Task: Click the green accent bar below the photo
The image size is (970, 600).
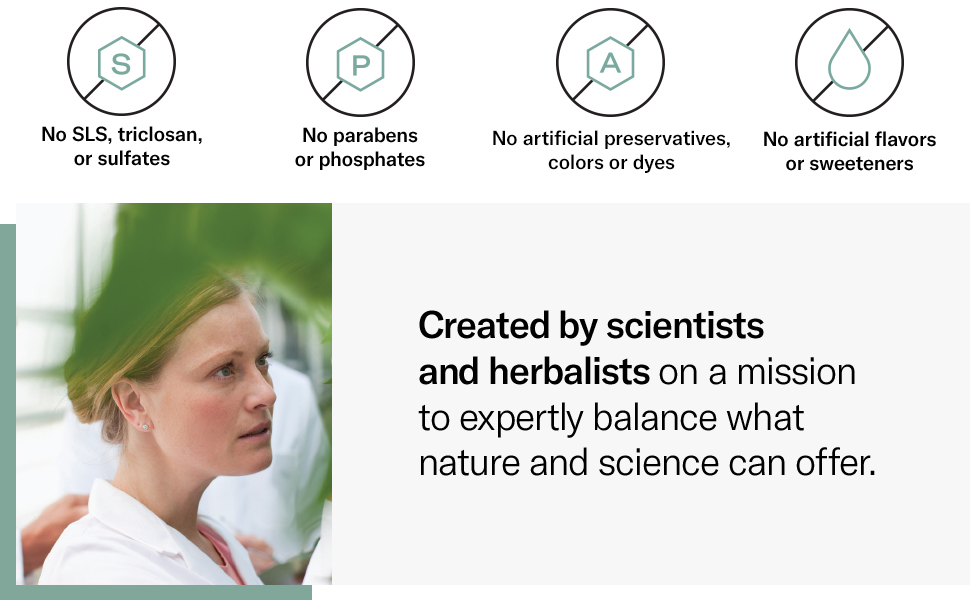Action: (x=160, y=592)
